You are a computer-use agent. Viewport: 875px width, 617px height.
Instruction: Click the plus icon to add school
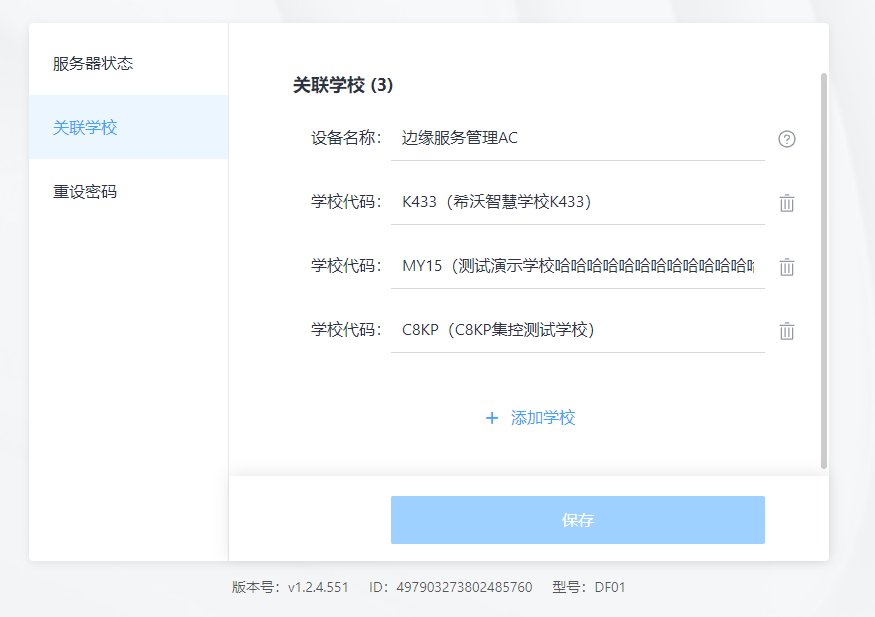pos(491,418)
